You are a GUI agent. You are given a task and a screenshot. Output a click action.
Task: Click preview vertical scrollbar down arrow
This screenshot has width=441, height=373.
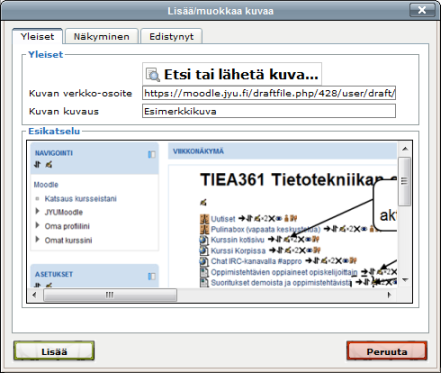pos(405,280)
